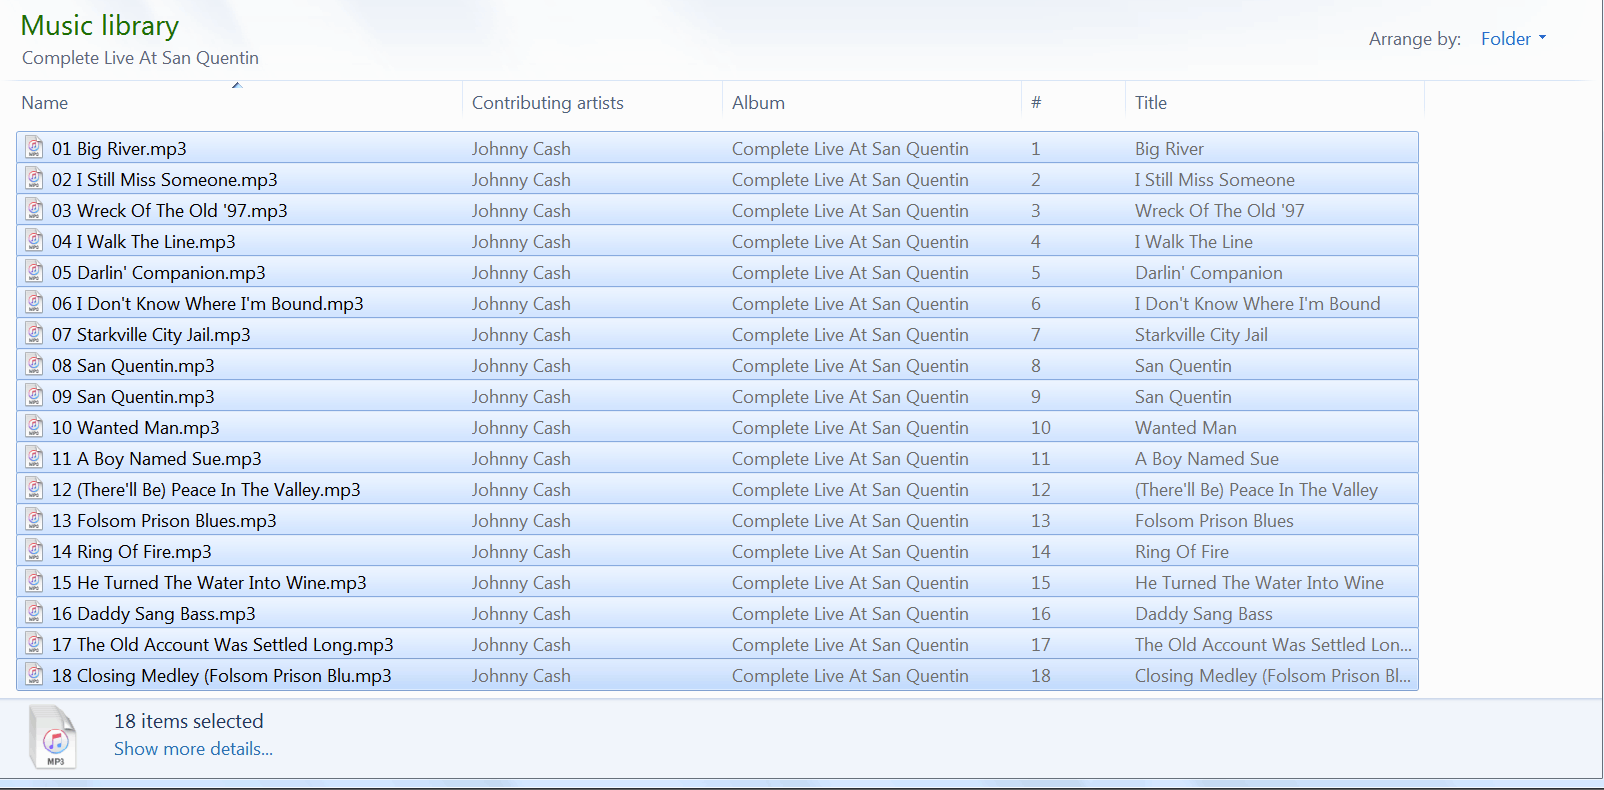The image size is (1604, 790).
Task: Select file name 07 Starkville City Jail.mp3
Action: tap(151, 335)
